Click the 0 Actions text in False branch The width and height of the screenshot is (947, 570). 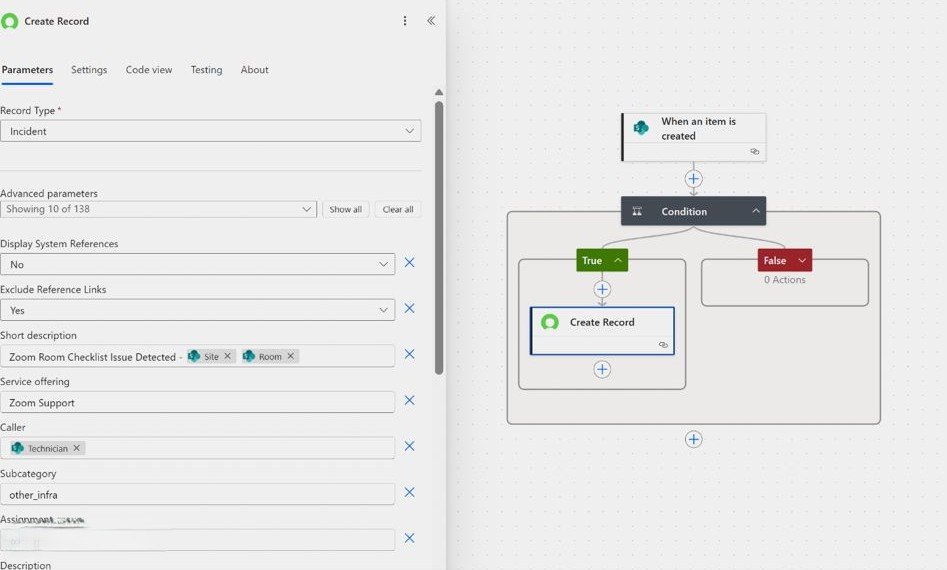[x=785, y=280]
